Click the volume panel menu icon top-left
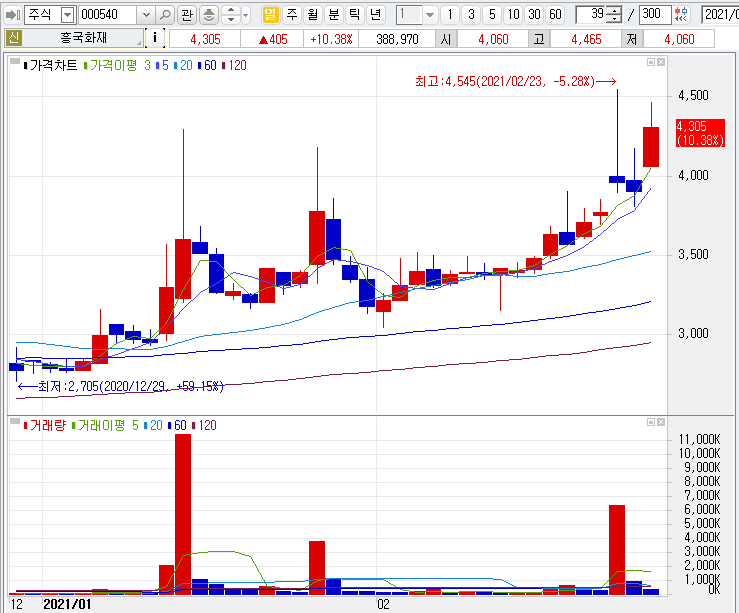Image resolution: width=739 pixels, height=613 pixels. (x=15, y=421)
